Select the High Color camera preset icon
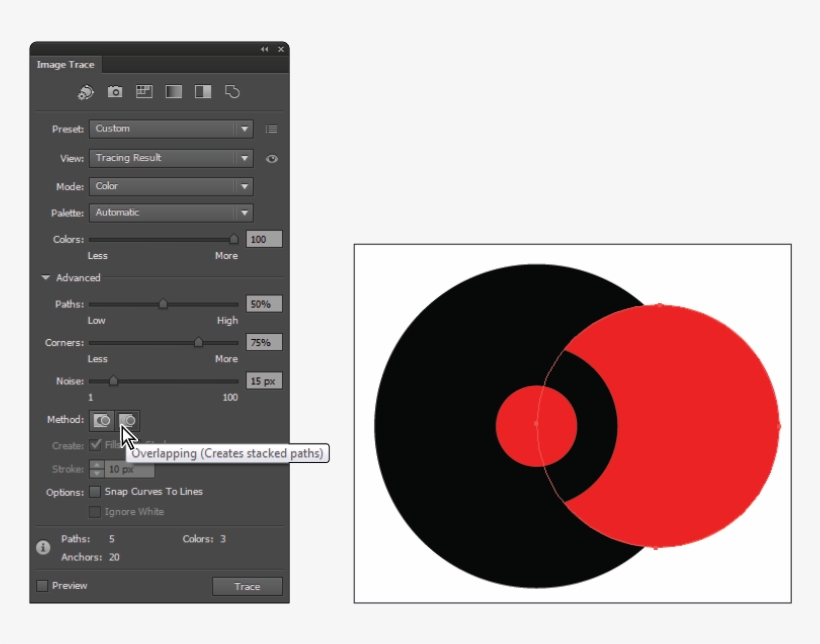This screenshot has width=820, height=644. (x=115, y=92)
